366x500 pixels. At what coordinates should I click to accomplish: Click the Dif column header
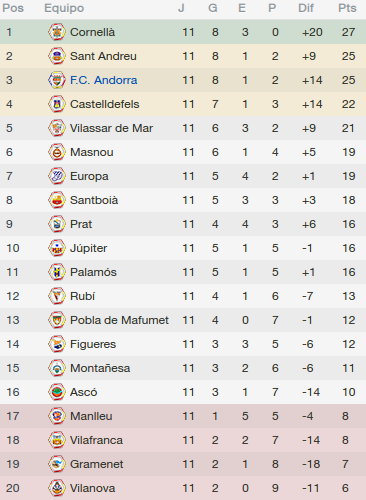306,8
